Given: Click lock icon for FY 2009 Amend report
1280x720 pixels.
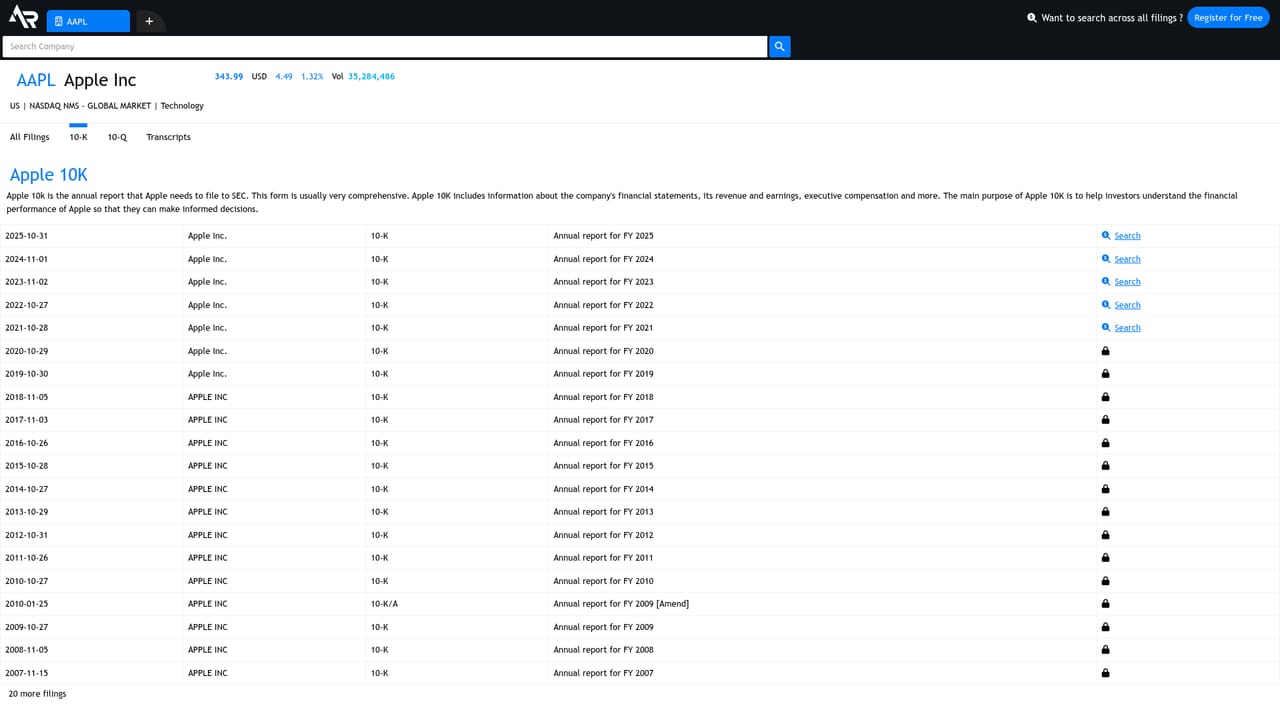Looking at the screenshot, I should point(1106,604).
